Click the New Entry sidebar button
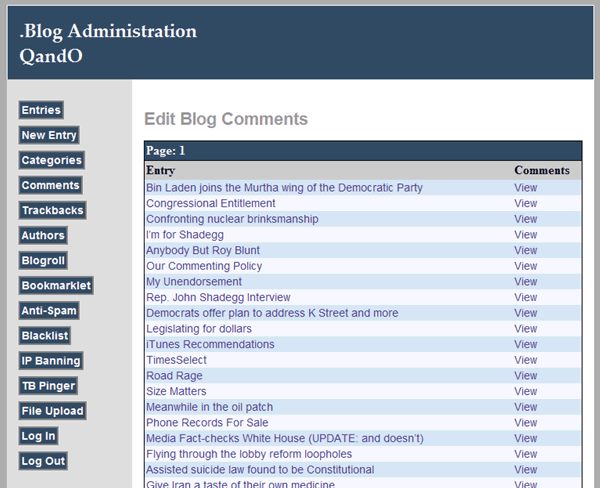The image size is (600, 488). [49, 135]
